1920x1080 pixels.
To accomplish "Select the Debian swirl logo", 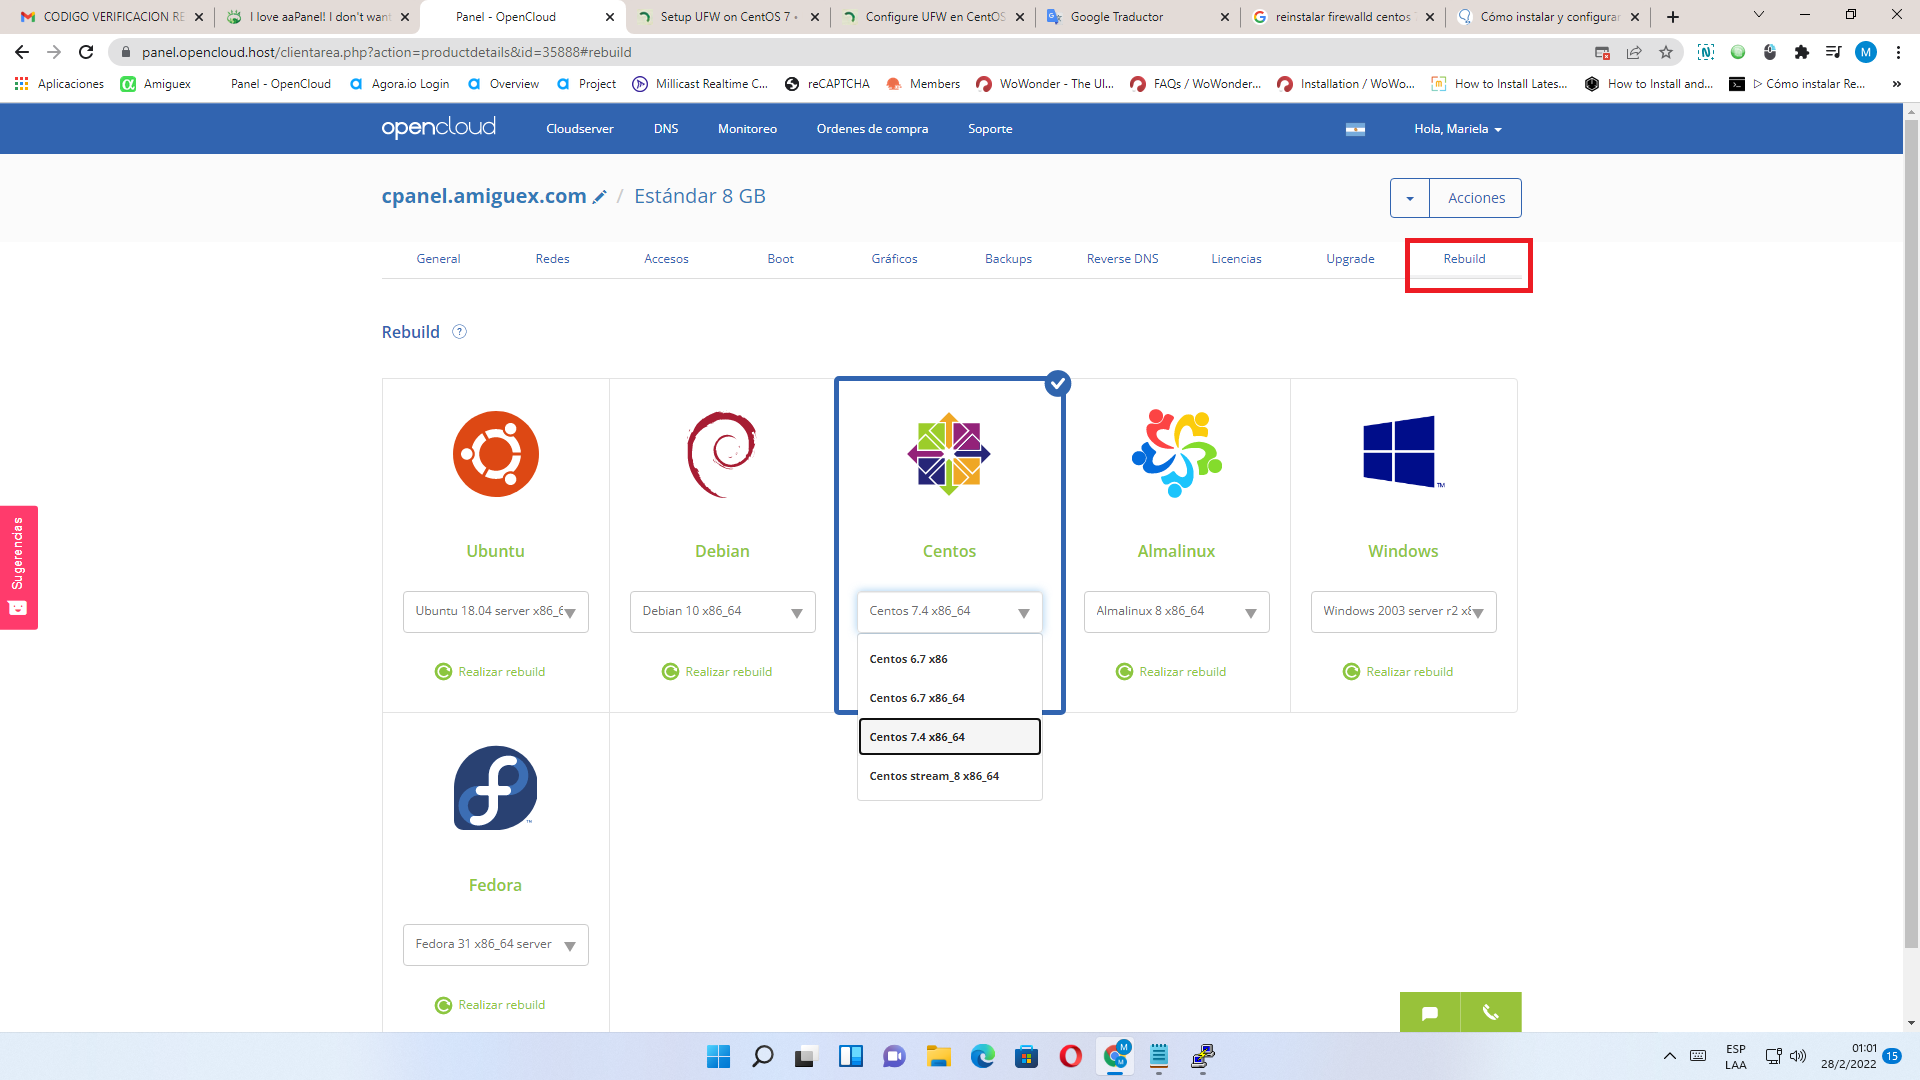I will coord(722,454).
